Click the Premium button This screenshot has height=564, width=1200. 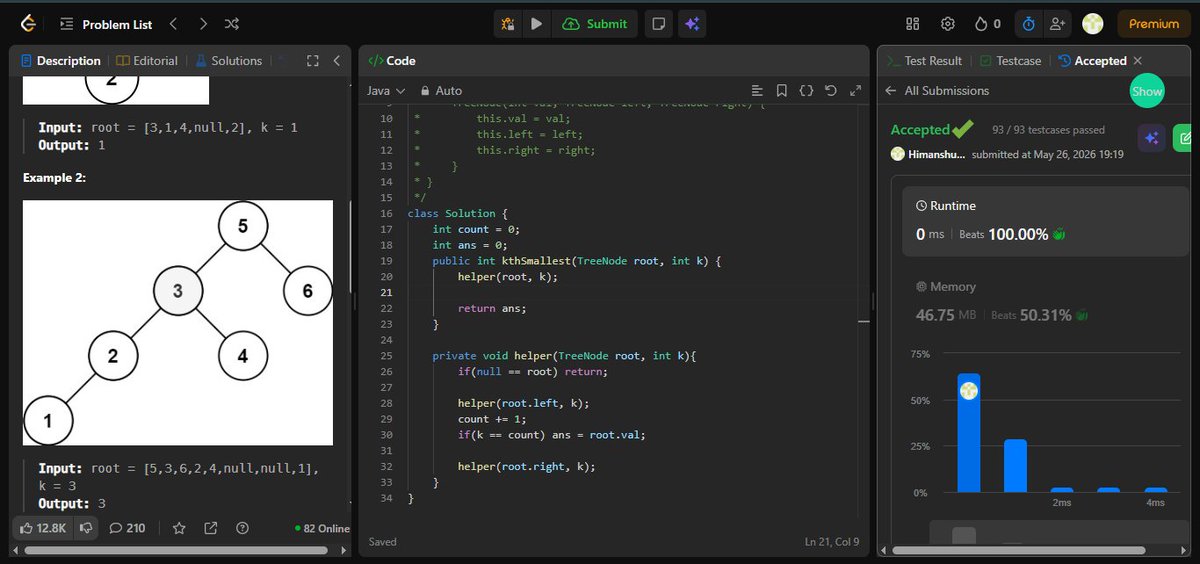click(1154, 24)
